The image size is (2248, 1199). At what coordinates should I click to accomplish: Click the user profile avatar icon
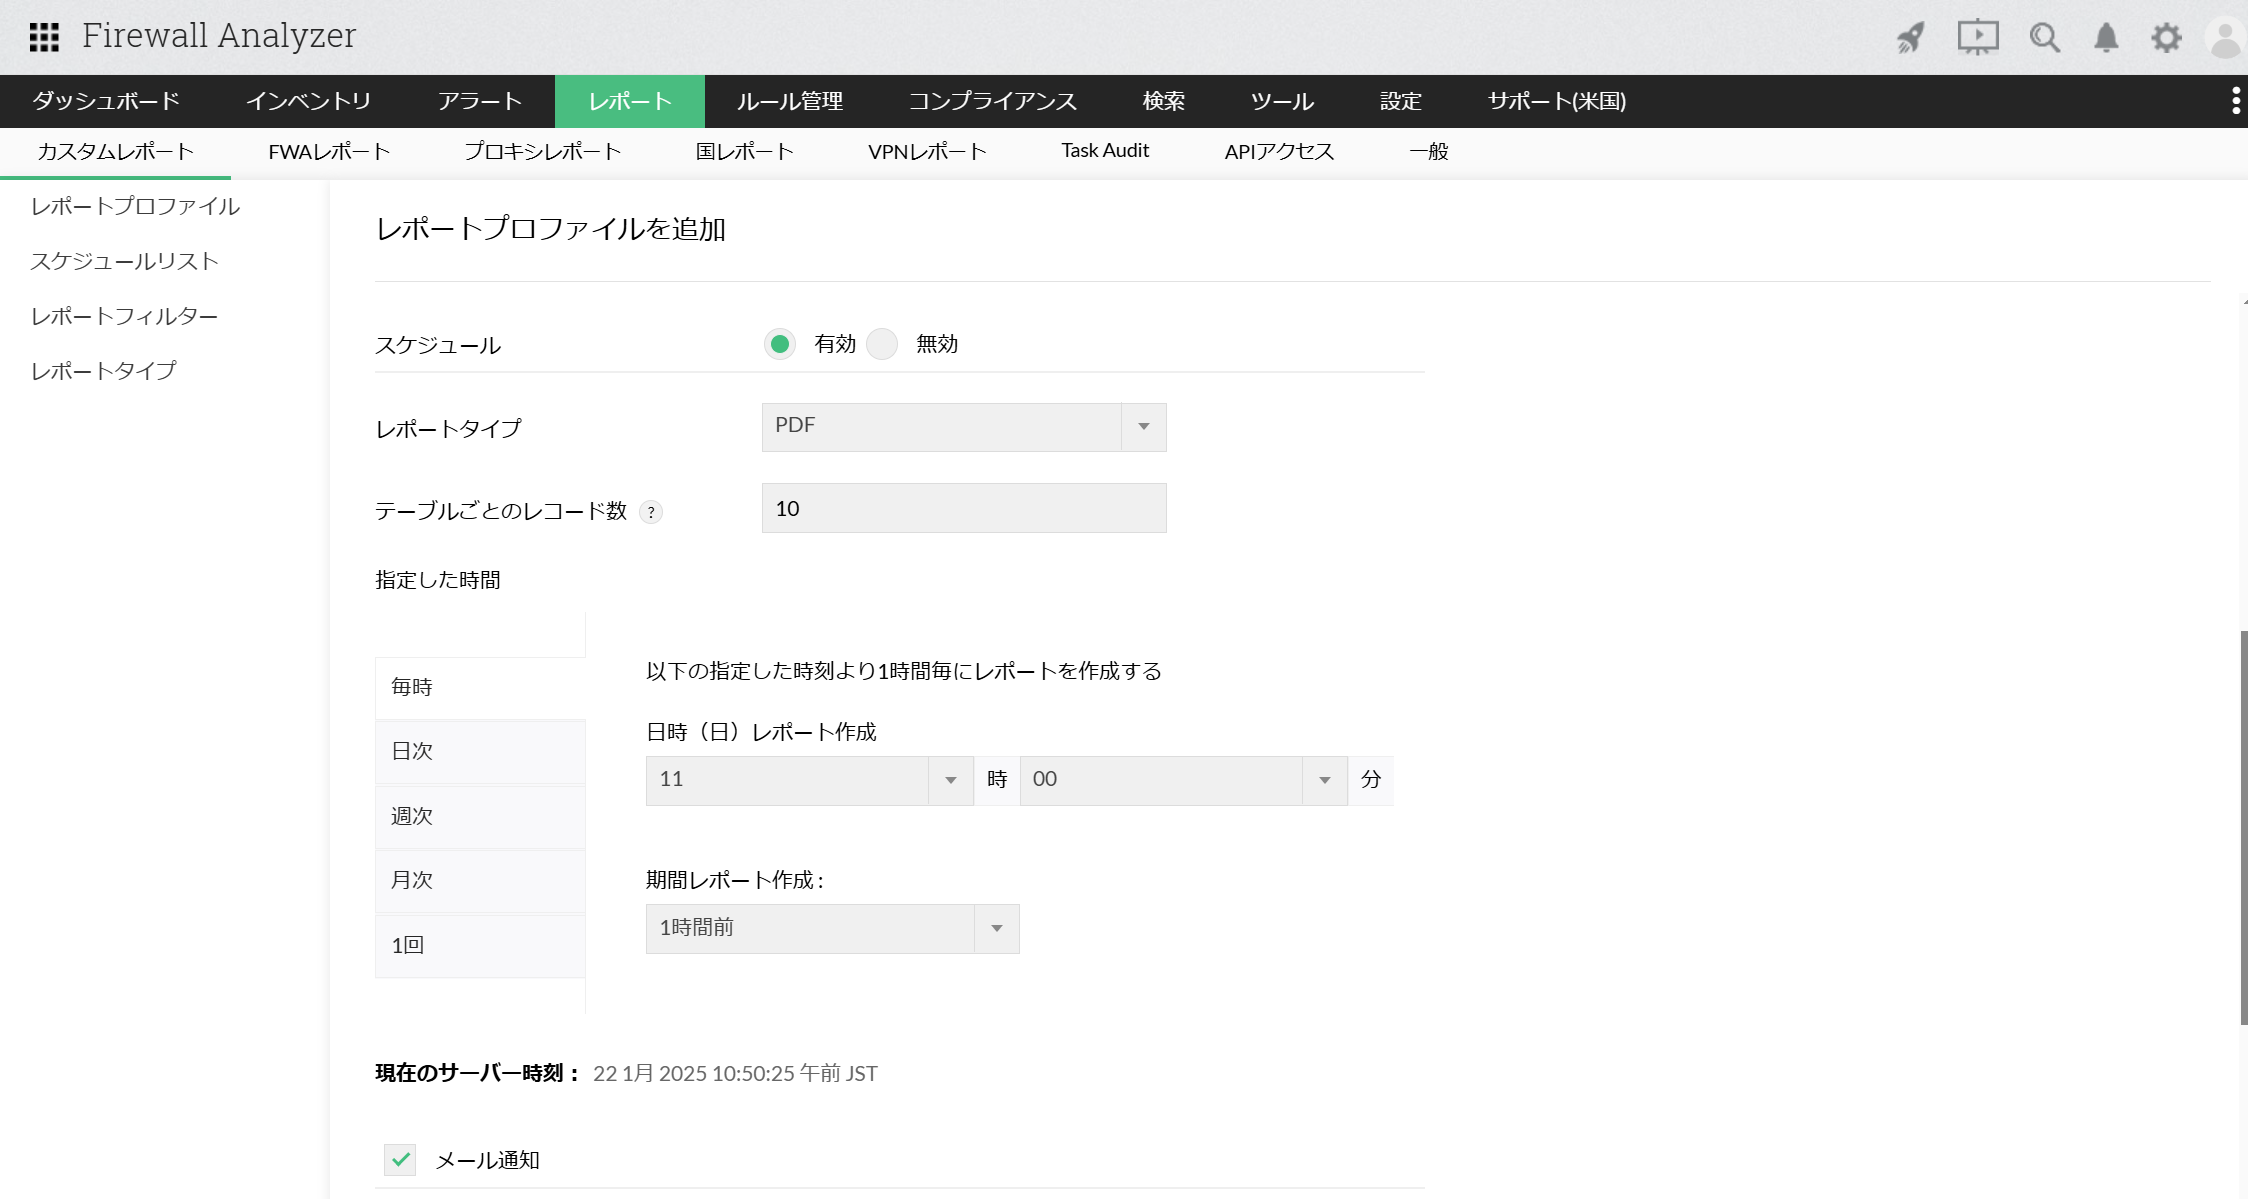2226,38
